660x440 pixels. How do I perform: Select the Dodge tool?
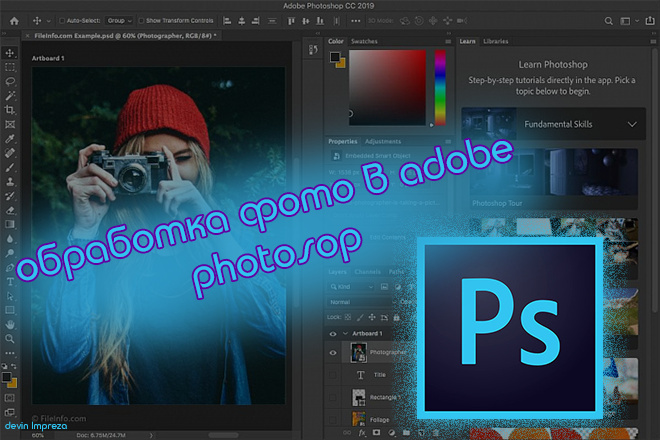tap(10, 253)
